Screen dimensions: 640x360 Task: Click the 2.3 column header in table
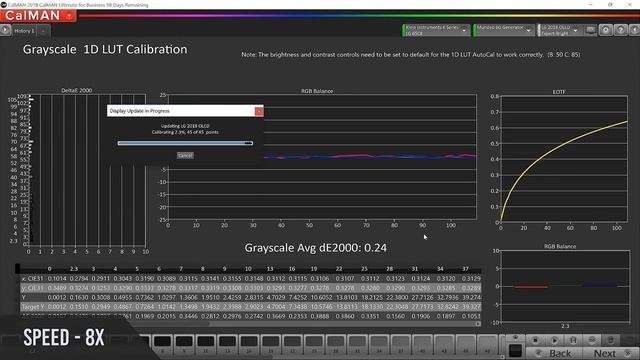coord(73,269)
